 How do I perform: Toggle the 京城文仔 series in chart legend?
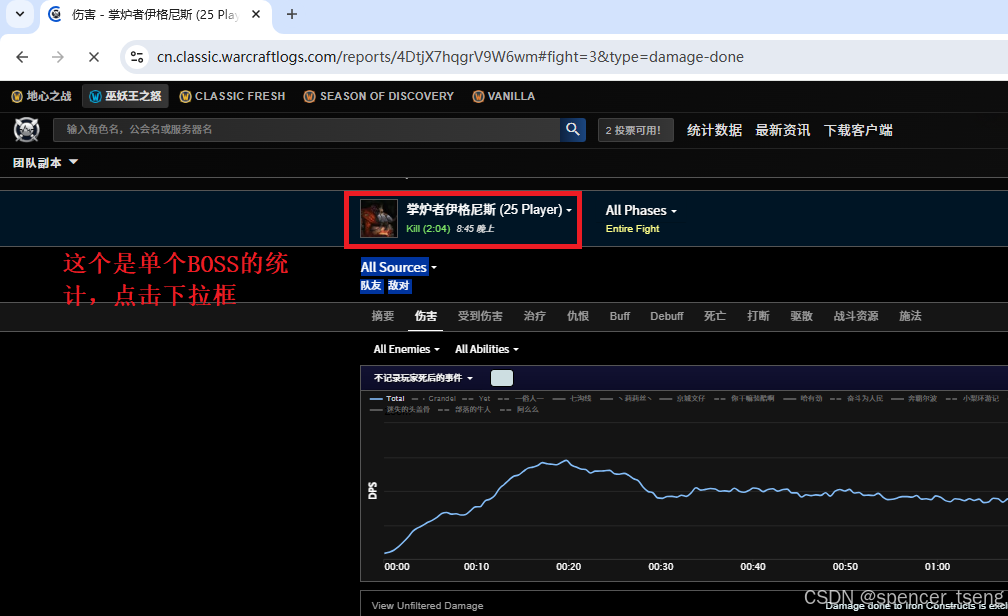tap(682, 399)
